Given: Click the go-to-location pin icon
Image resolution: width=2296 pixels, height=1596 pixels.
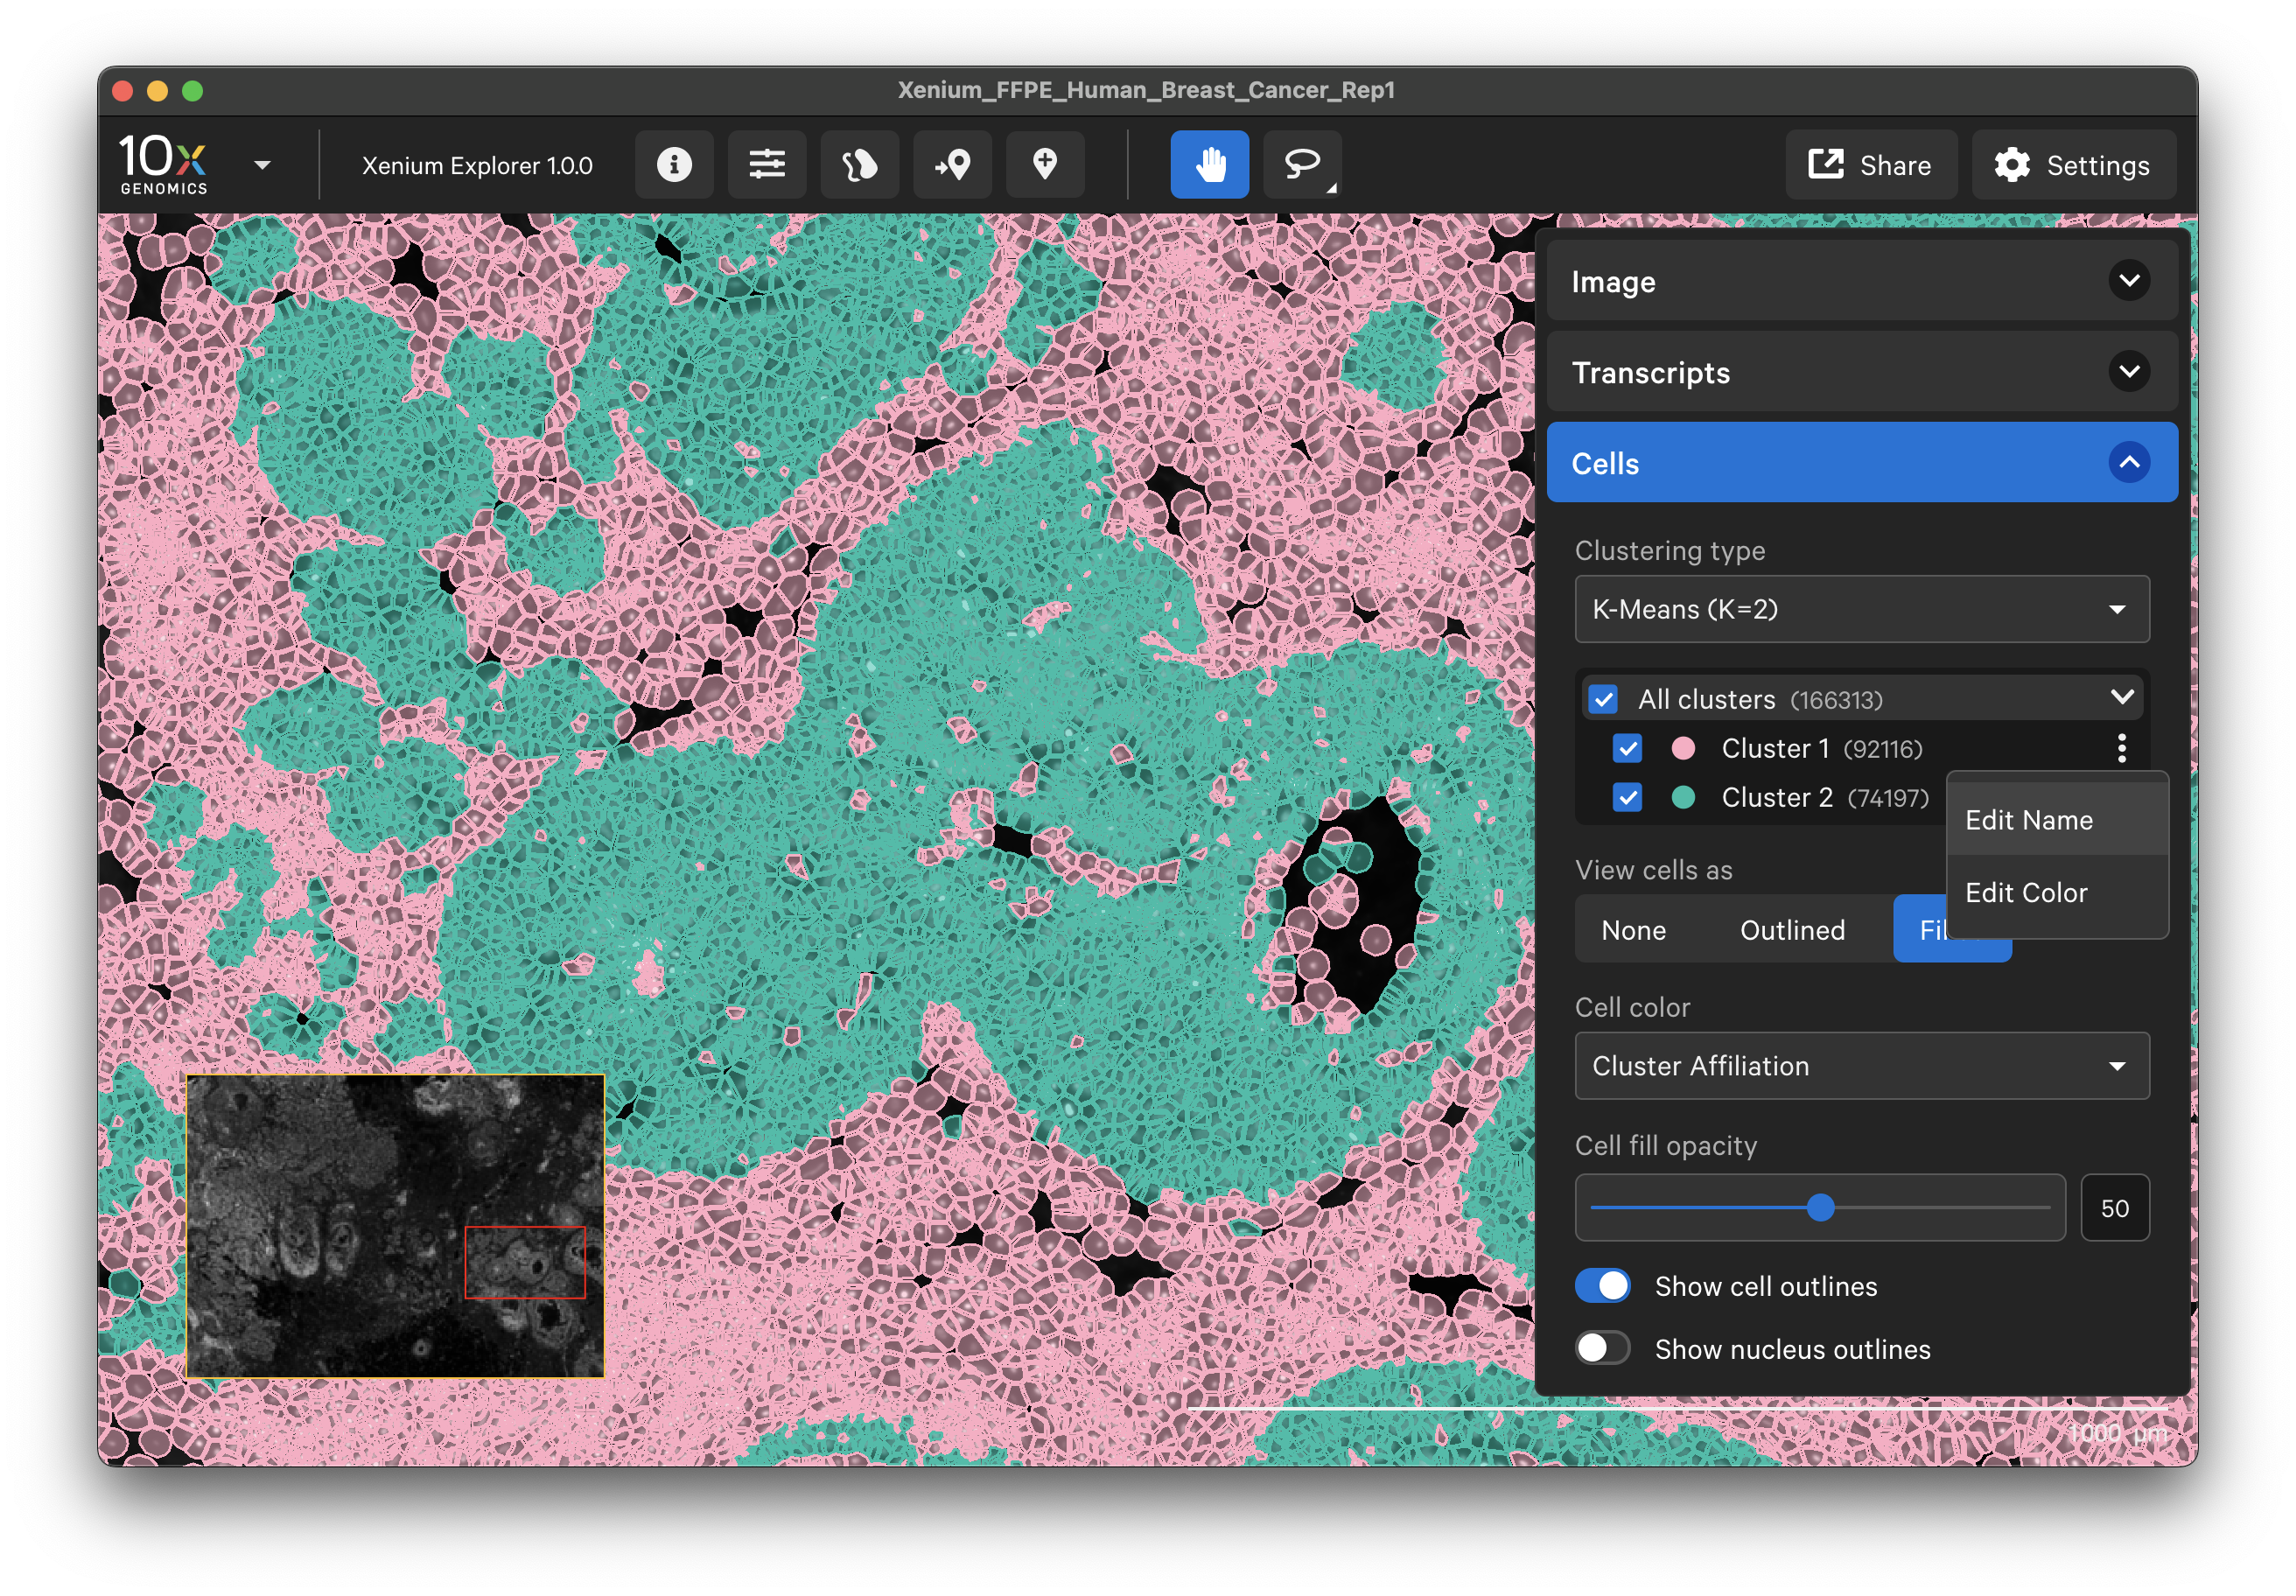Looking at the screenshot, I should point(952,164).
